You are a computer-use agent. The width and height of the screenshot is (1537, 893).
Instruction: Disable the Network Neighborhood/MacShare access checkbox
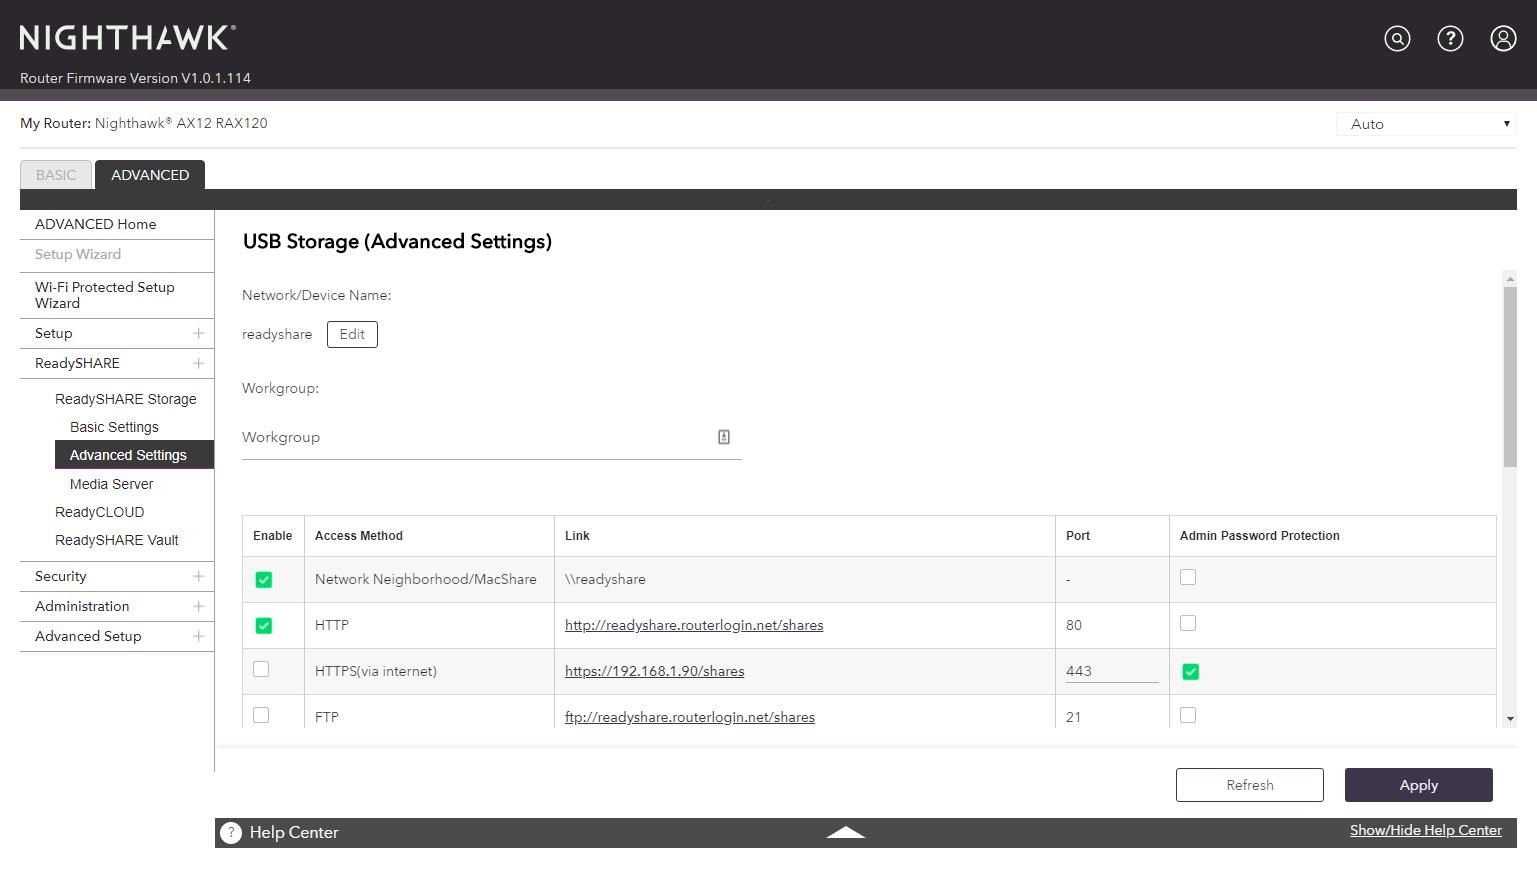click(x=264, y=580)
